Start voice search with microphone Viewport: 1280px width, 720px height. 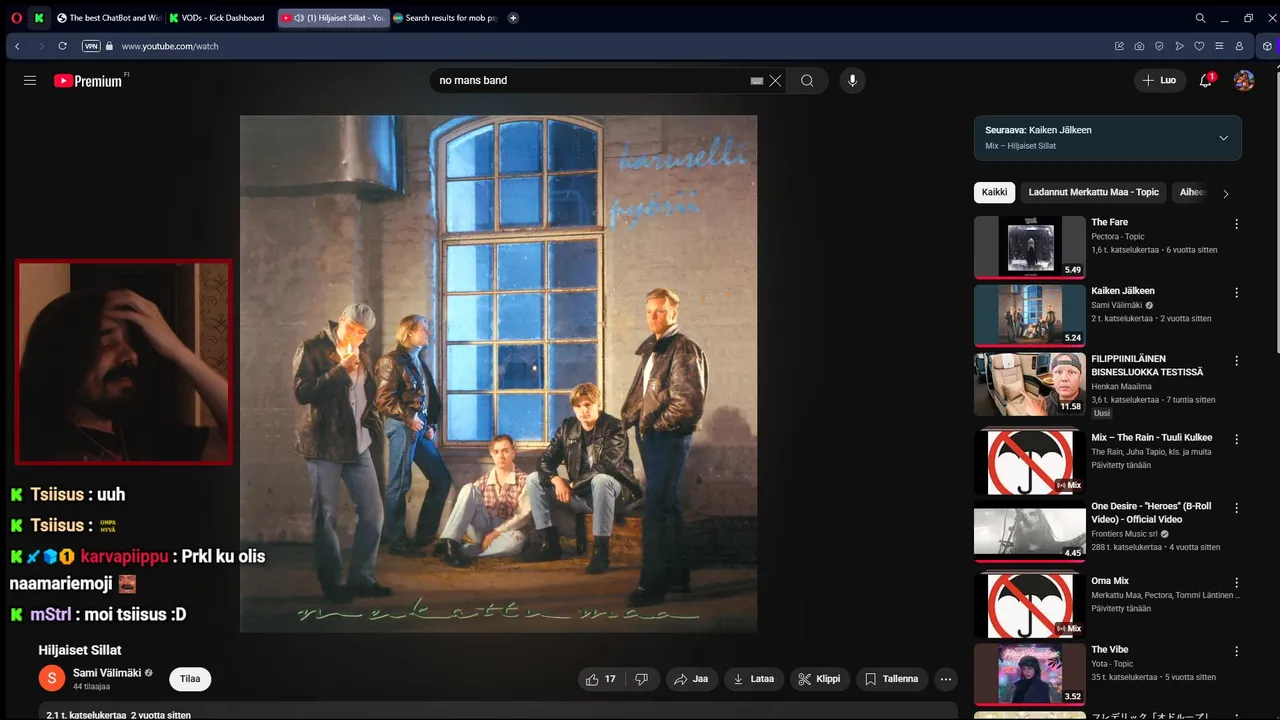[852, 81]
